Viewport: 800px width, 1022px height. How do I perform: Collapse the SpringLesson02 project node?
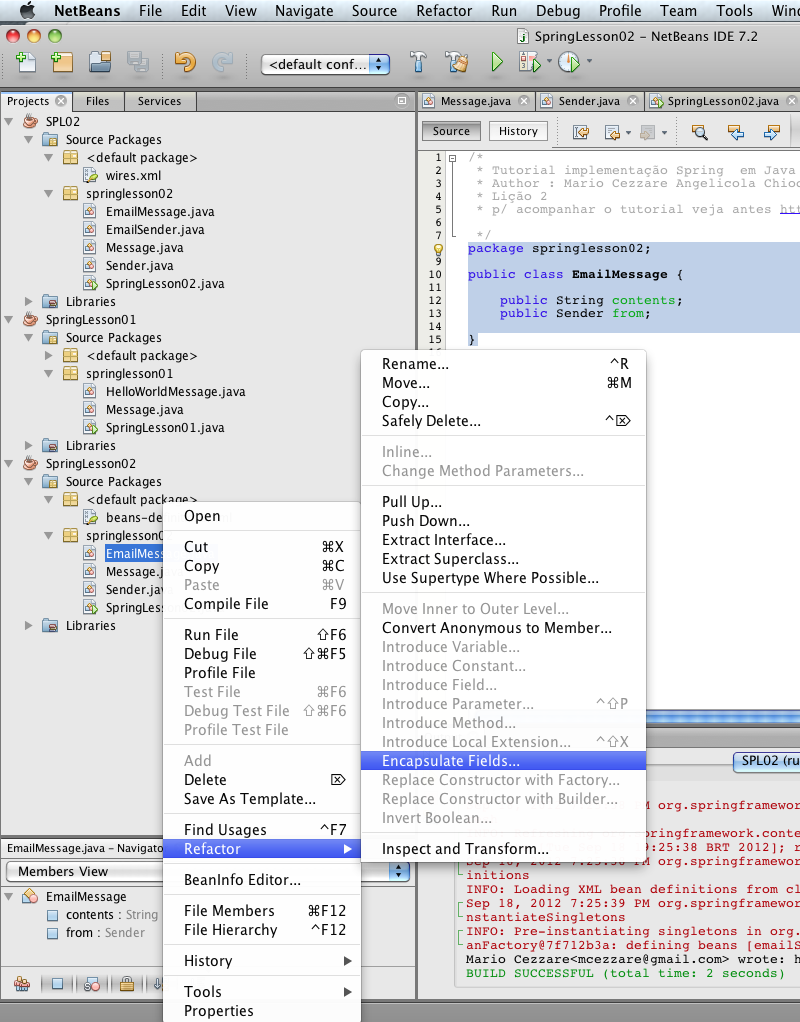[9, 463]
